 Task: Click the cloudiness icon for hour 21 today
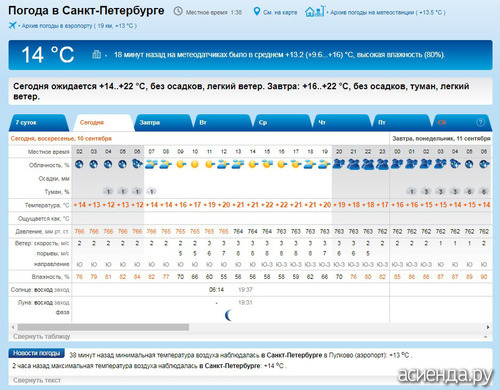(353, 164)
